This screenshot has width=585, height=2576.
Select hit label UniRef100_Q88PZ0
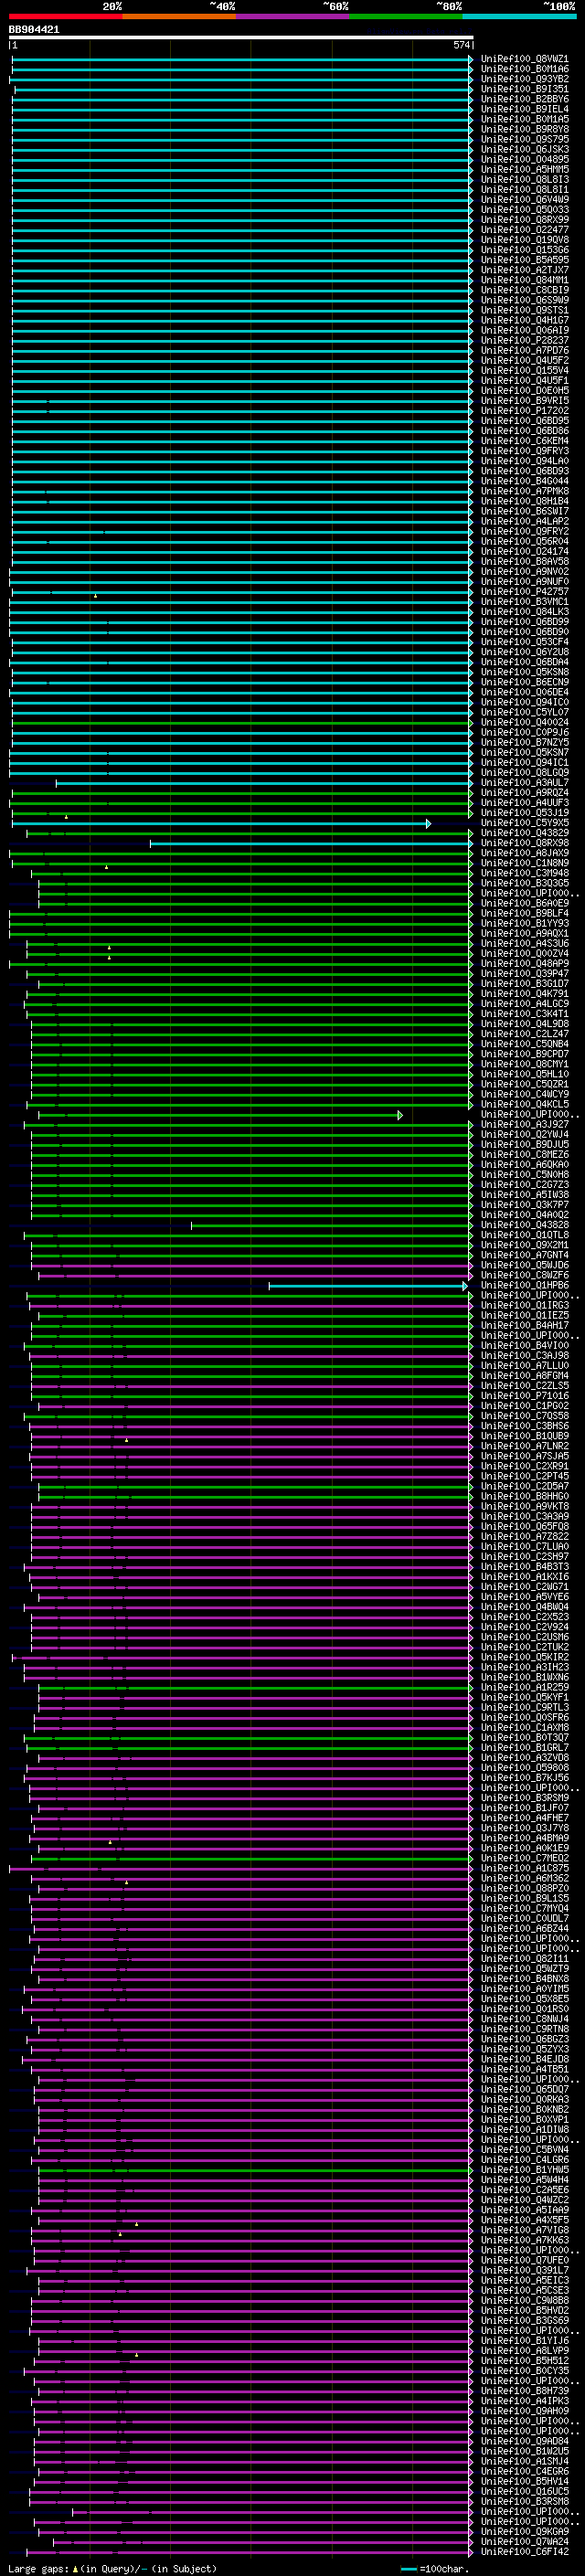pyautogui.click(x=525, y=1888)
